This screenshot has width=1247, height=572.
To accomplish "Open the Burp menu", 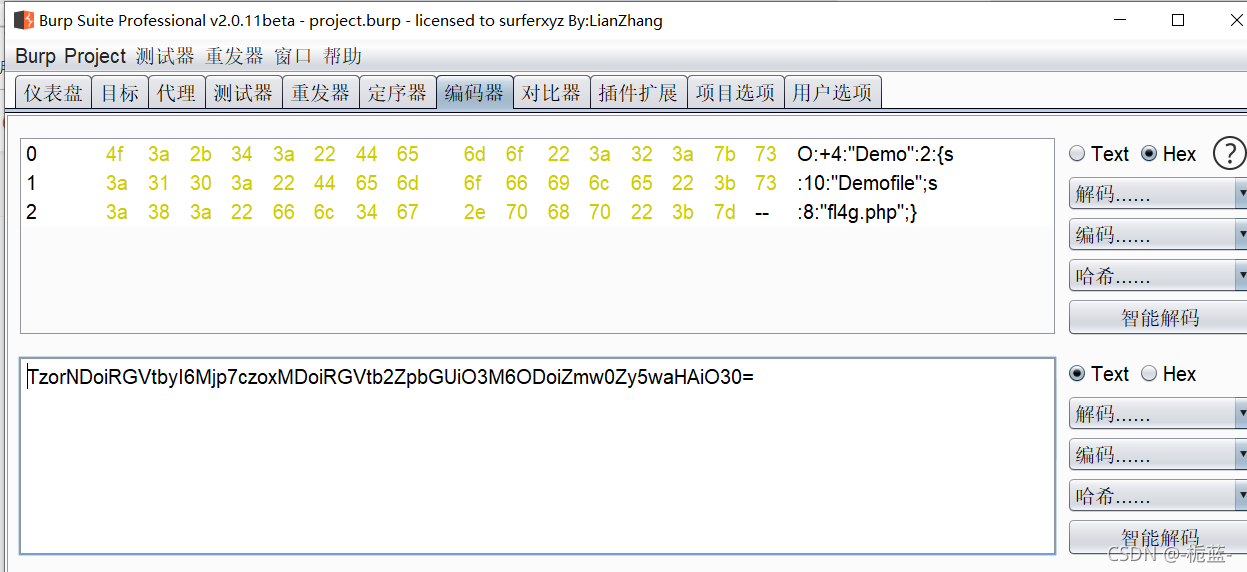I will [x=36, y=56].
